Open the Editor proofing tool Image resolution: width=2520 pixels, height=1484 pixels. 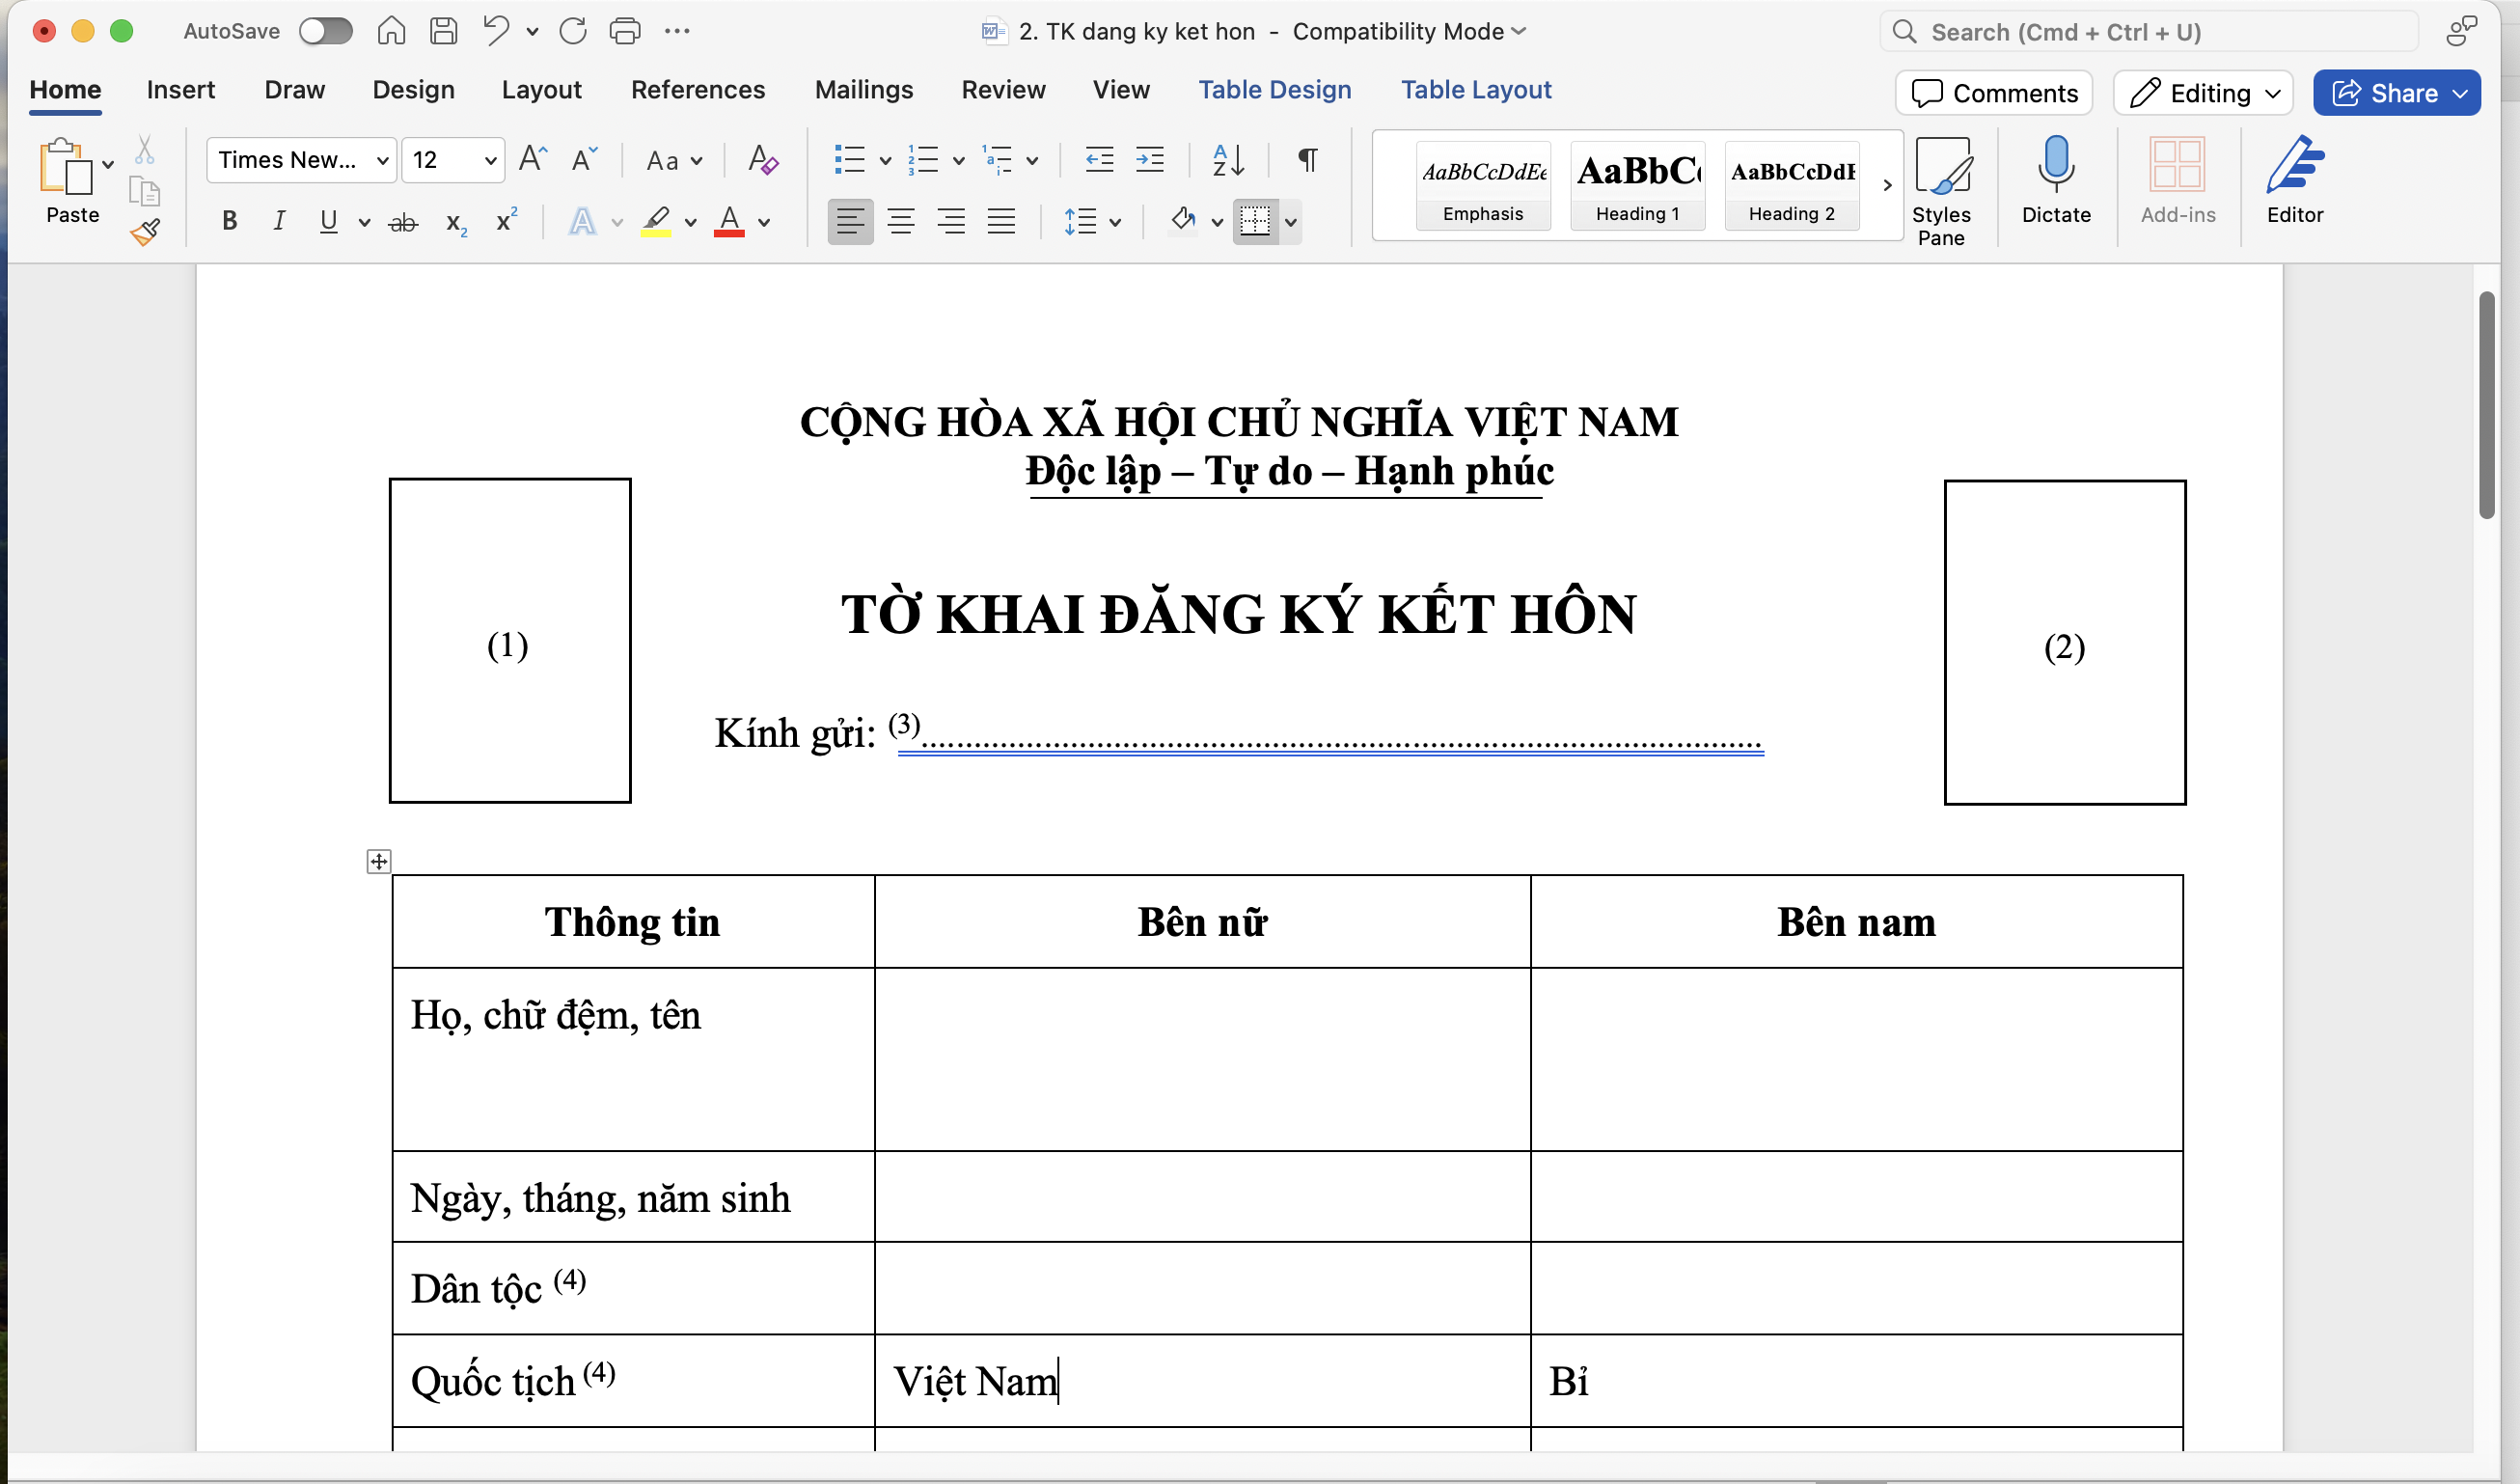pos(2295,180)
